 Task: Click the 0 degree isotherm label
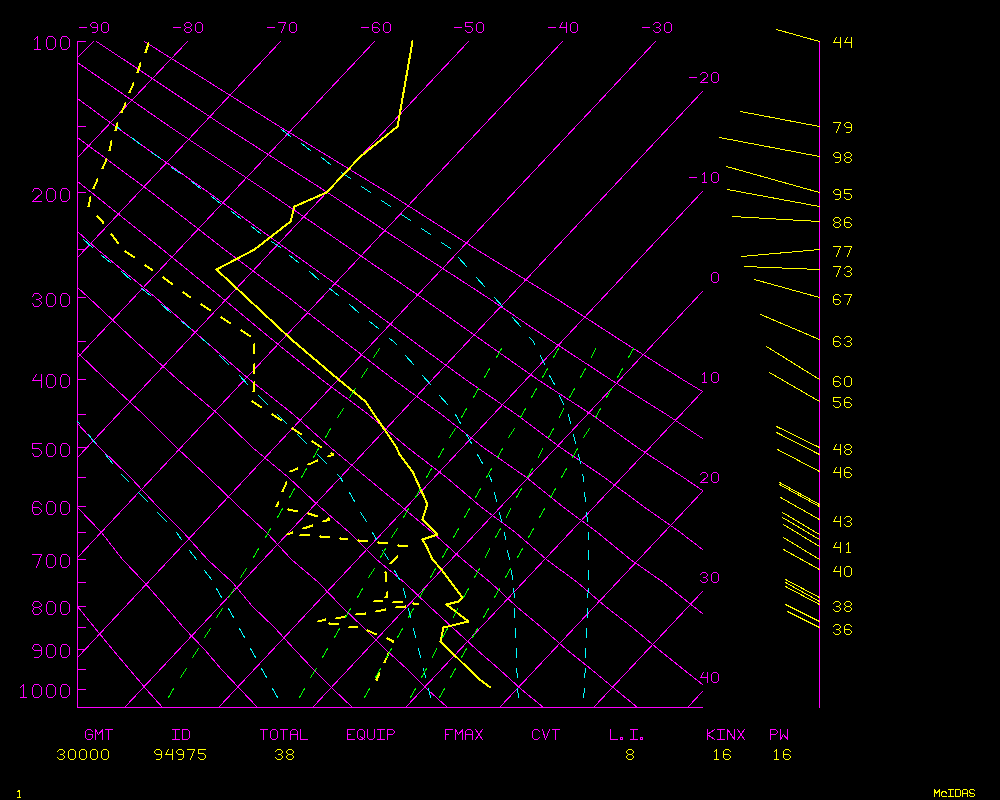point(714,278)
